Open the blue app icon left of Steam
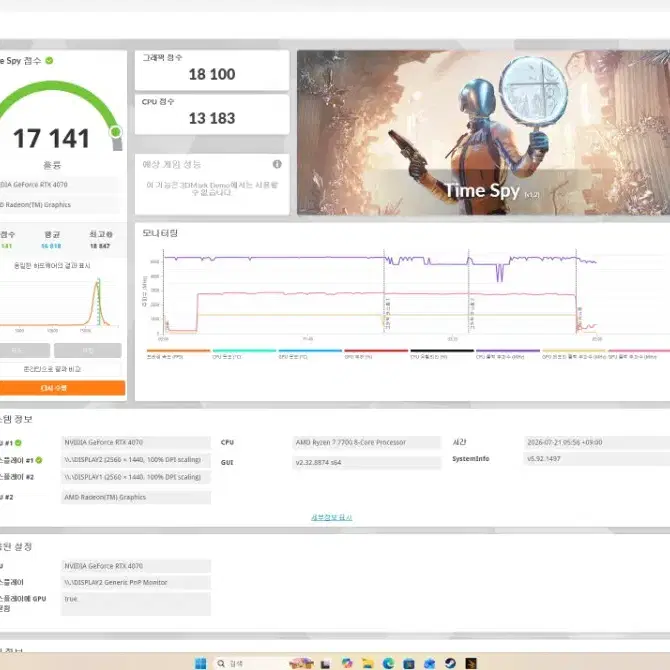670x670 pixels. click(x=429, y=663)
